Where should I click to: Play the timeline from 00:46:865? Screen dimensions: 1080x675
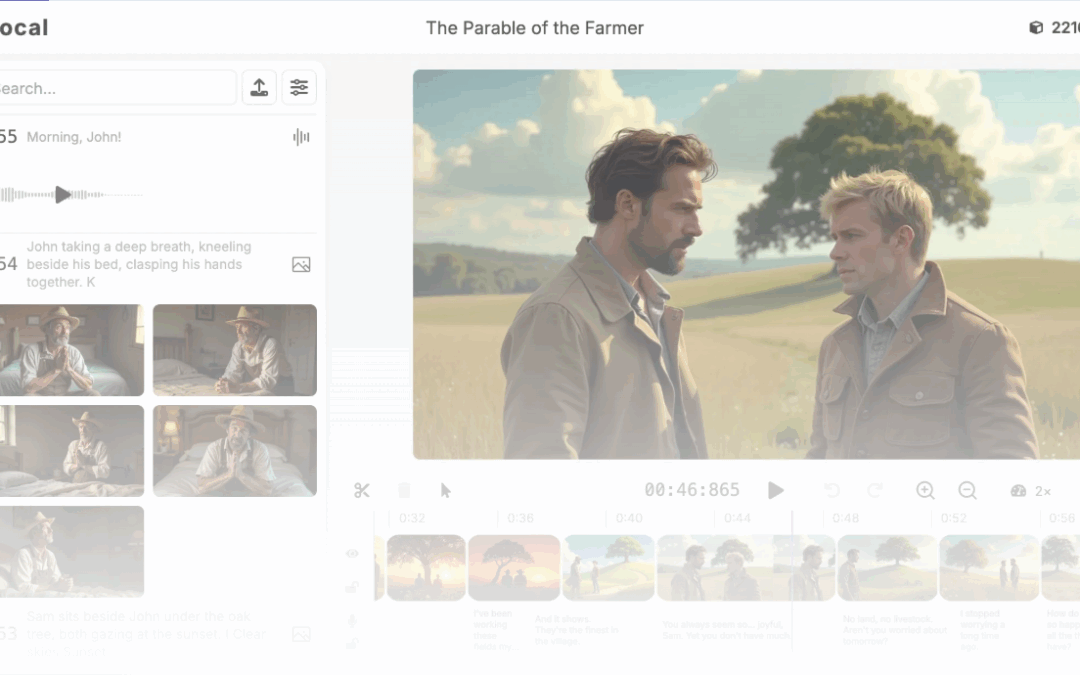click(x=776, y=490)
